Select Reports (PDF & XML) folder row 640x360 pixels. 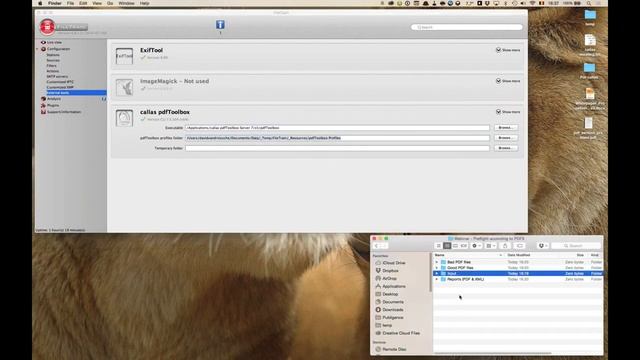click(518, 279)
